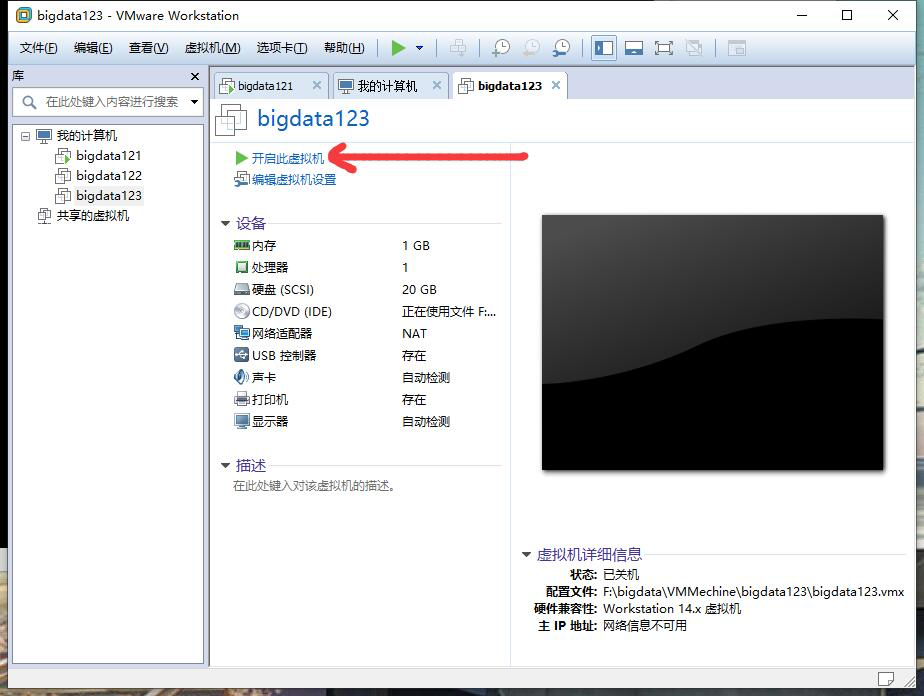Viewport: 924px width, 696px height.
Task: Open the 查看(V) menu
Action: point(148,48)
